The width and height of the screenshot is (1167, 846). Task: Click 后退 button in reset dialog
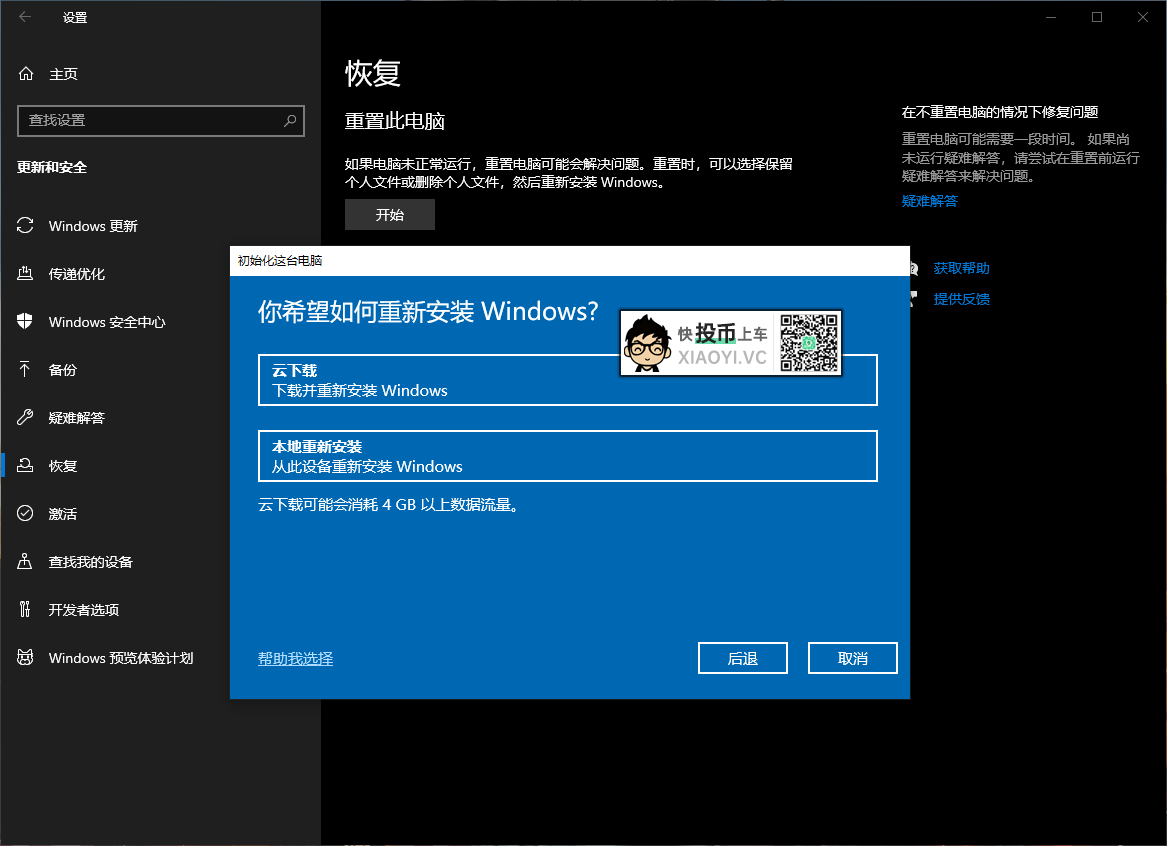click(742, 658)
